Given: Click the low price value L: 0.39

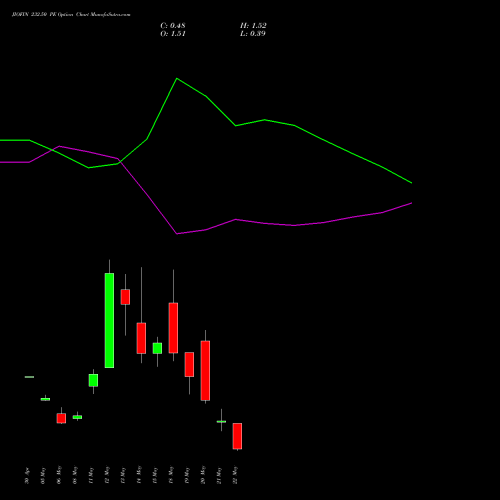Looking at the screenshot, I should point(253,34).
